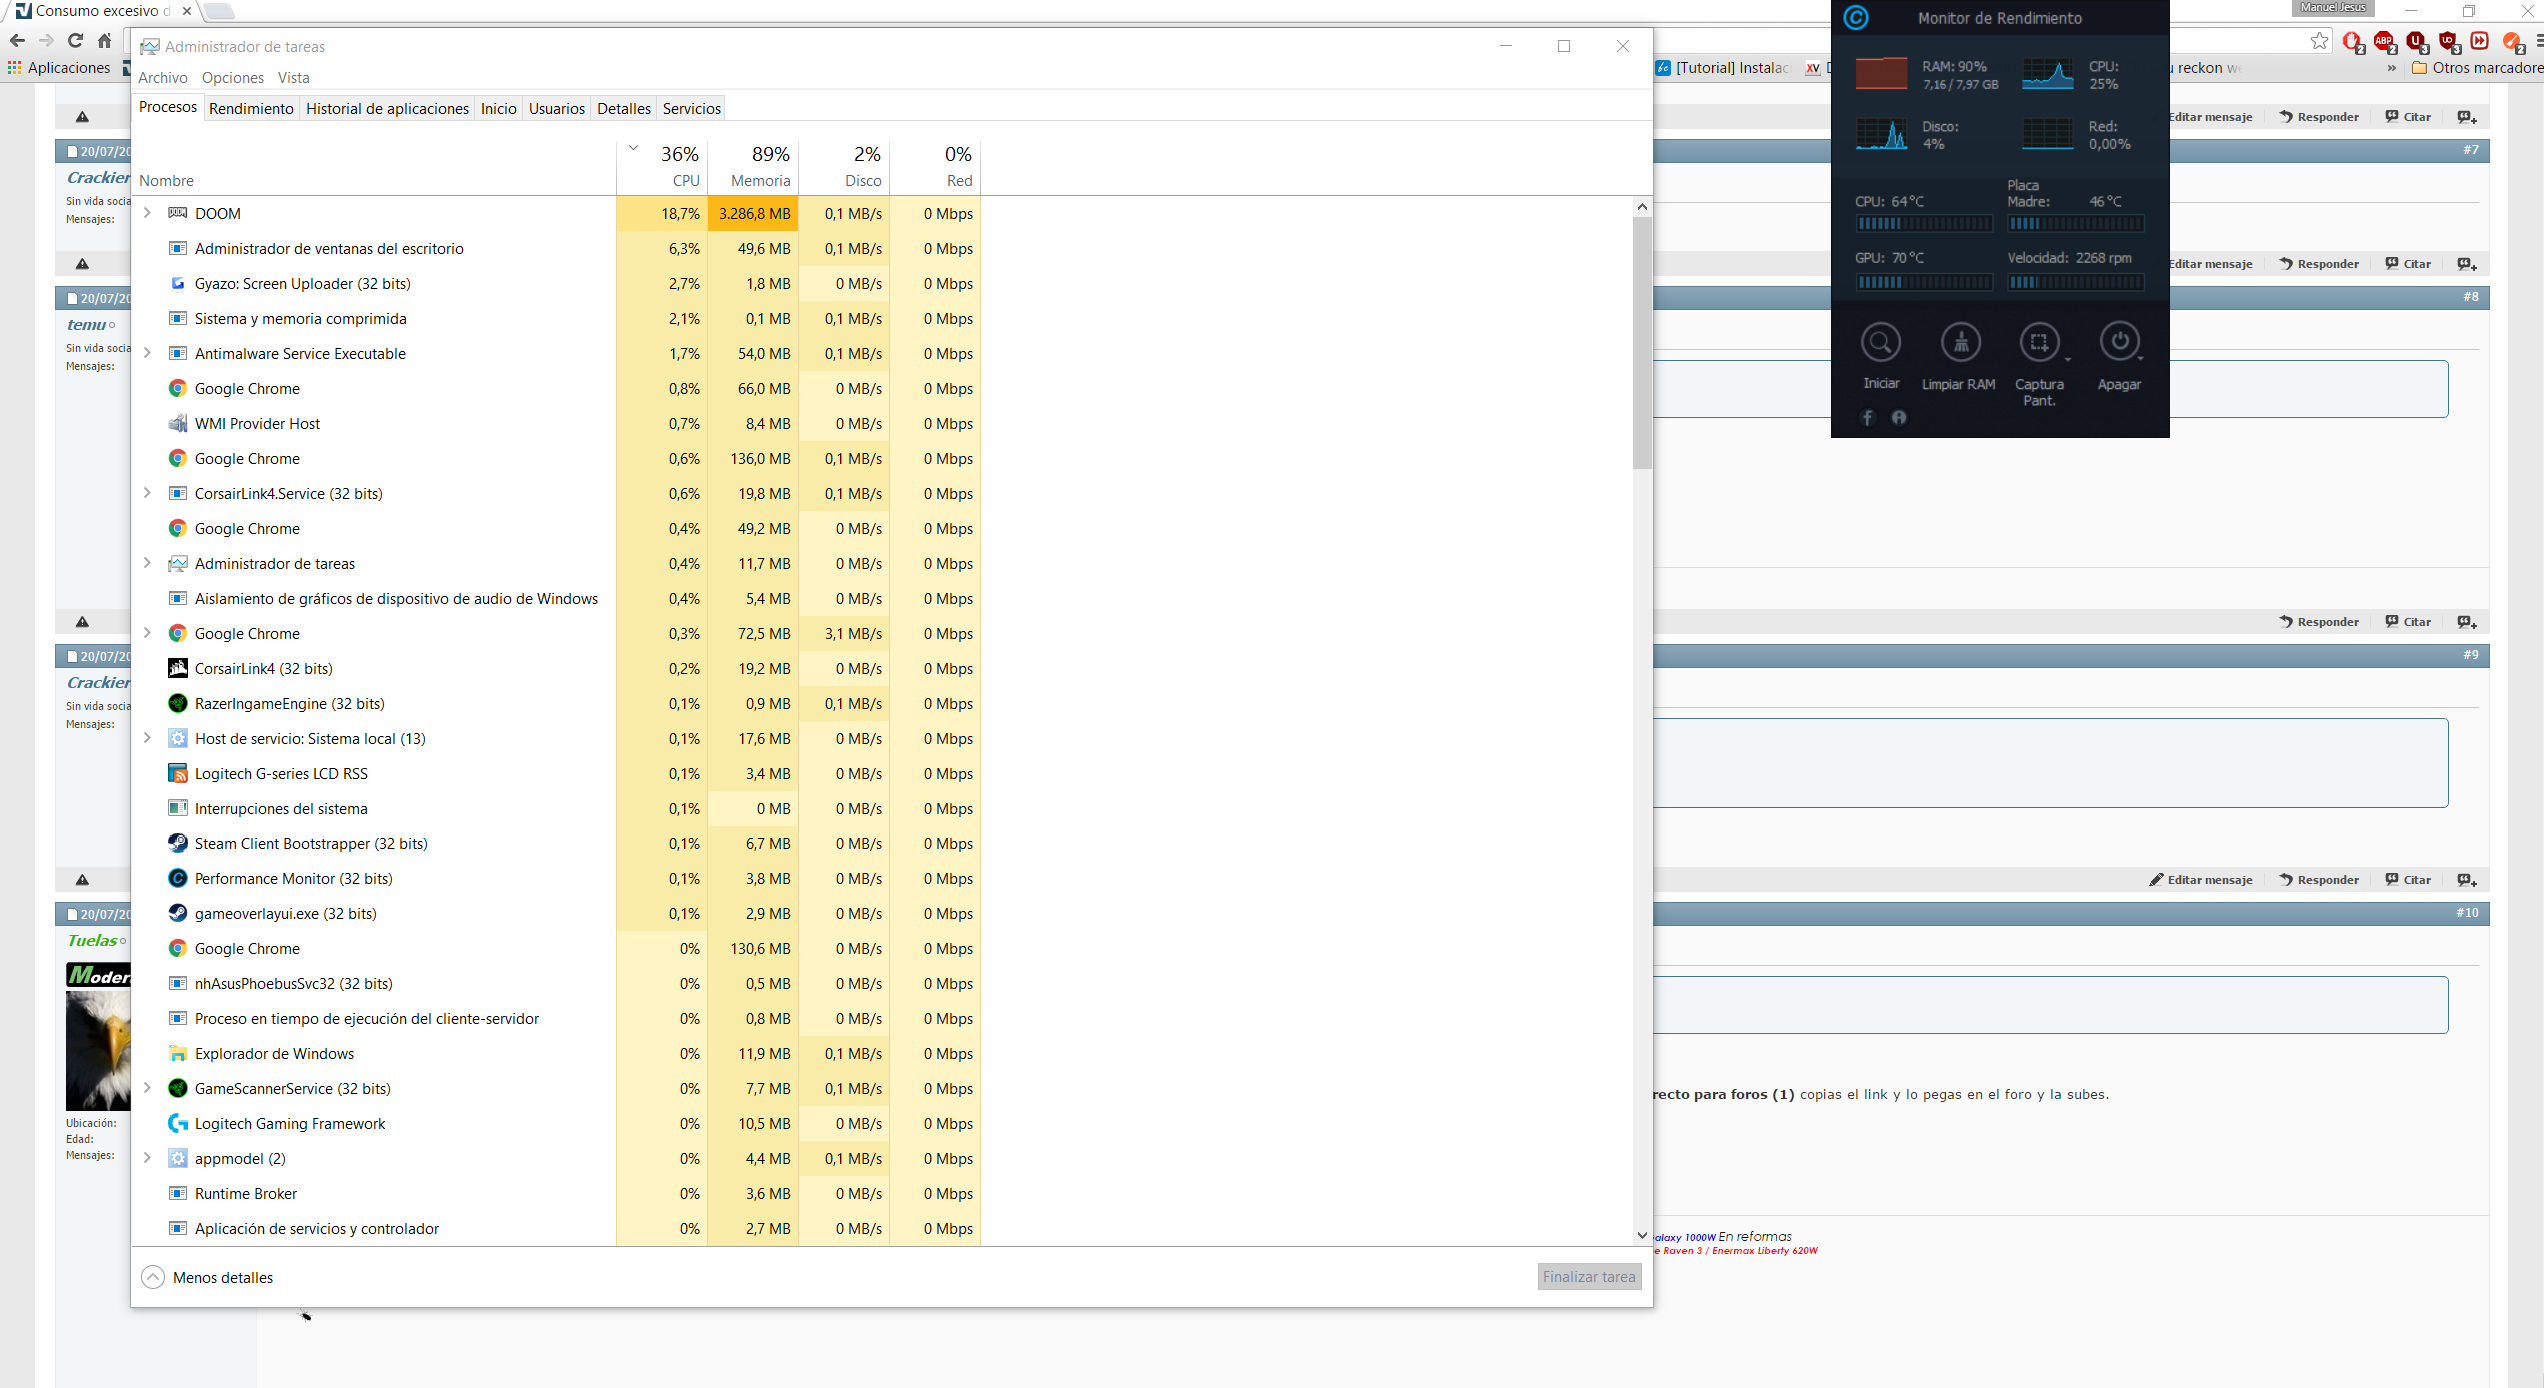Sort processes by Memoria column
This screenshot has height=1388, width=2544.
[x=760, y=180]
